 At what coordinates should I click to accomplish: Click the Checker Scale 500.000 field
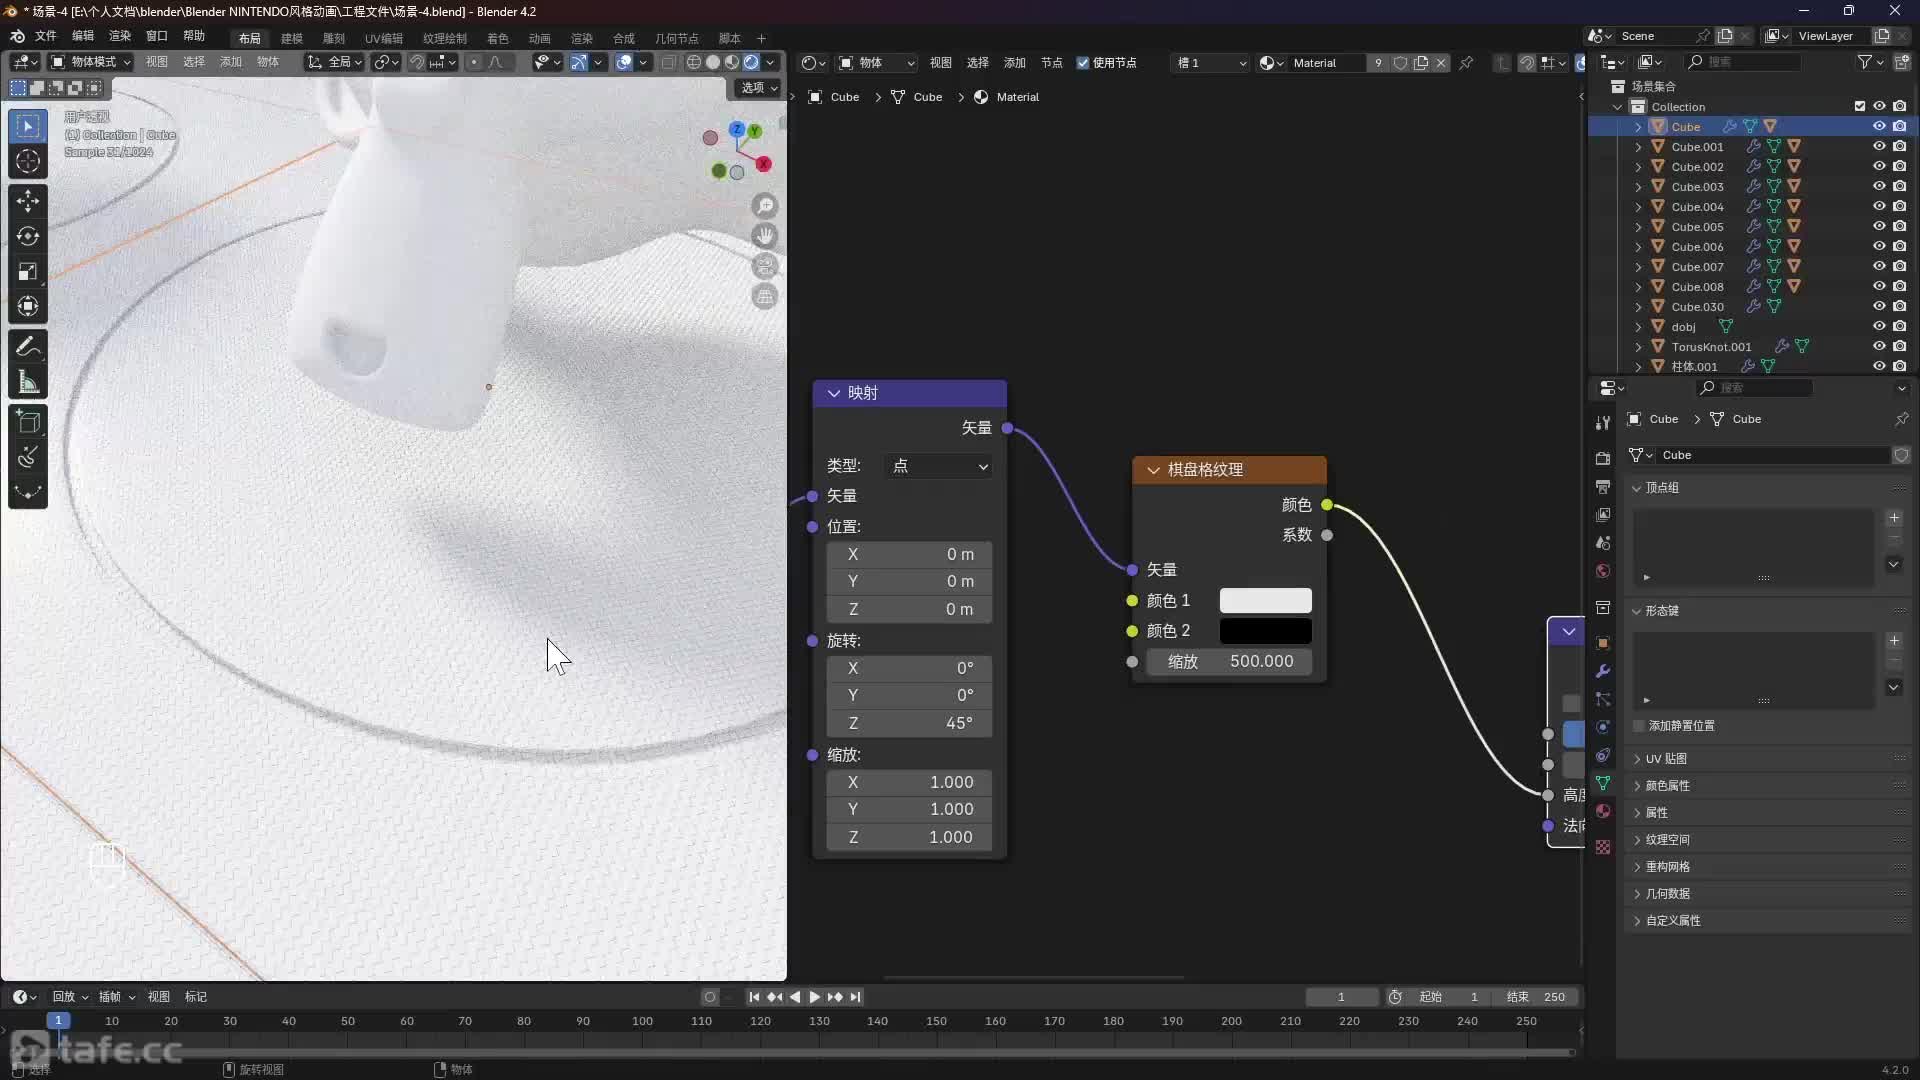pyautogui.click(x=1229, y=662)
